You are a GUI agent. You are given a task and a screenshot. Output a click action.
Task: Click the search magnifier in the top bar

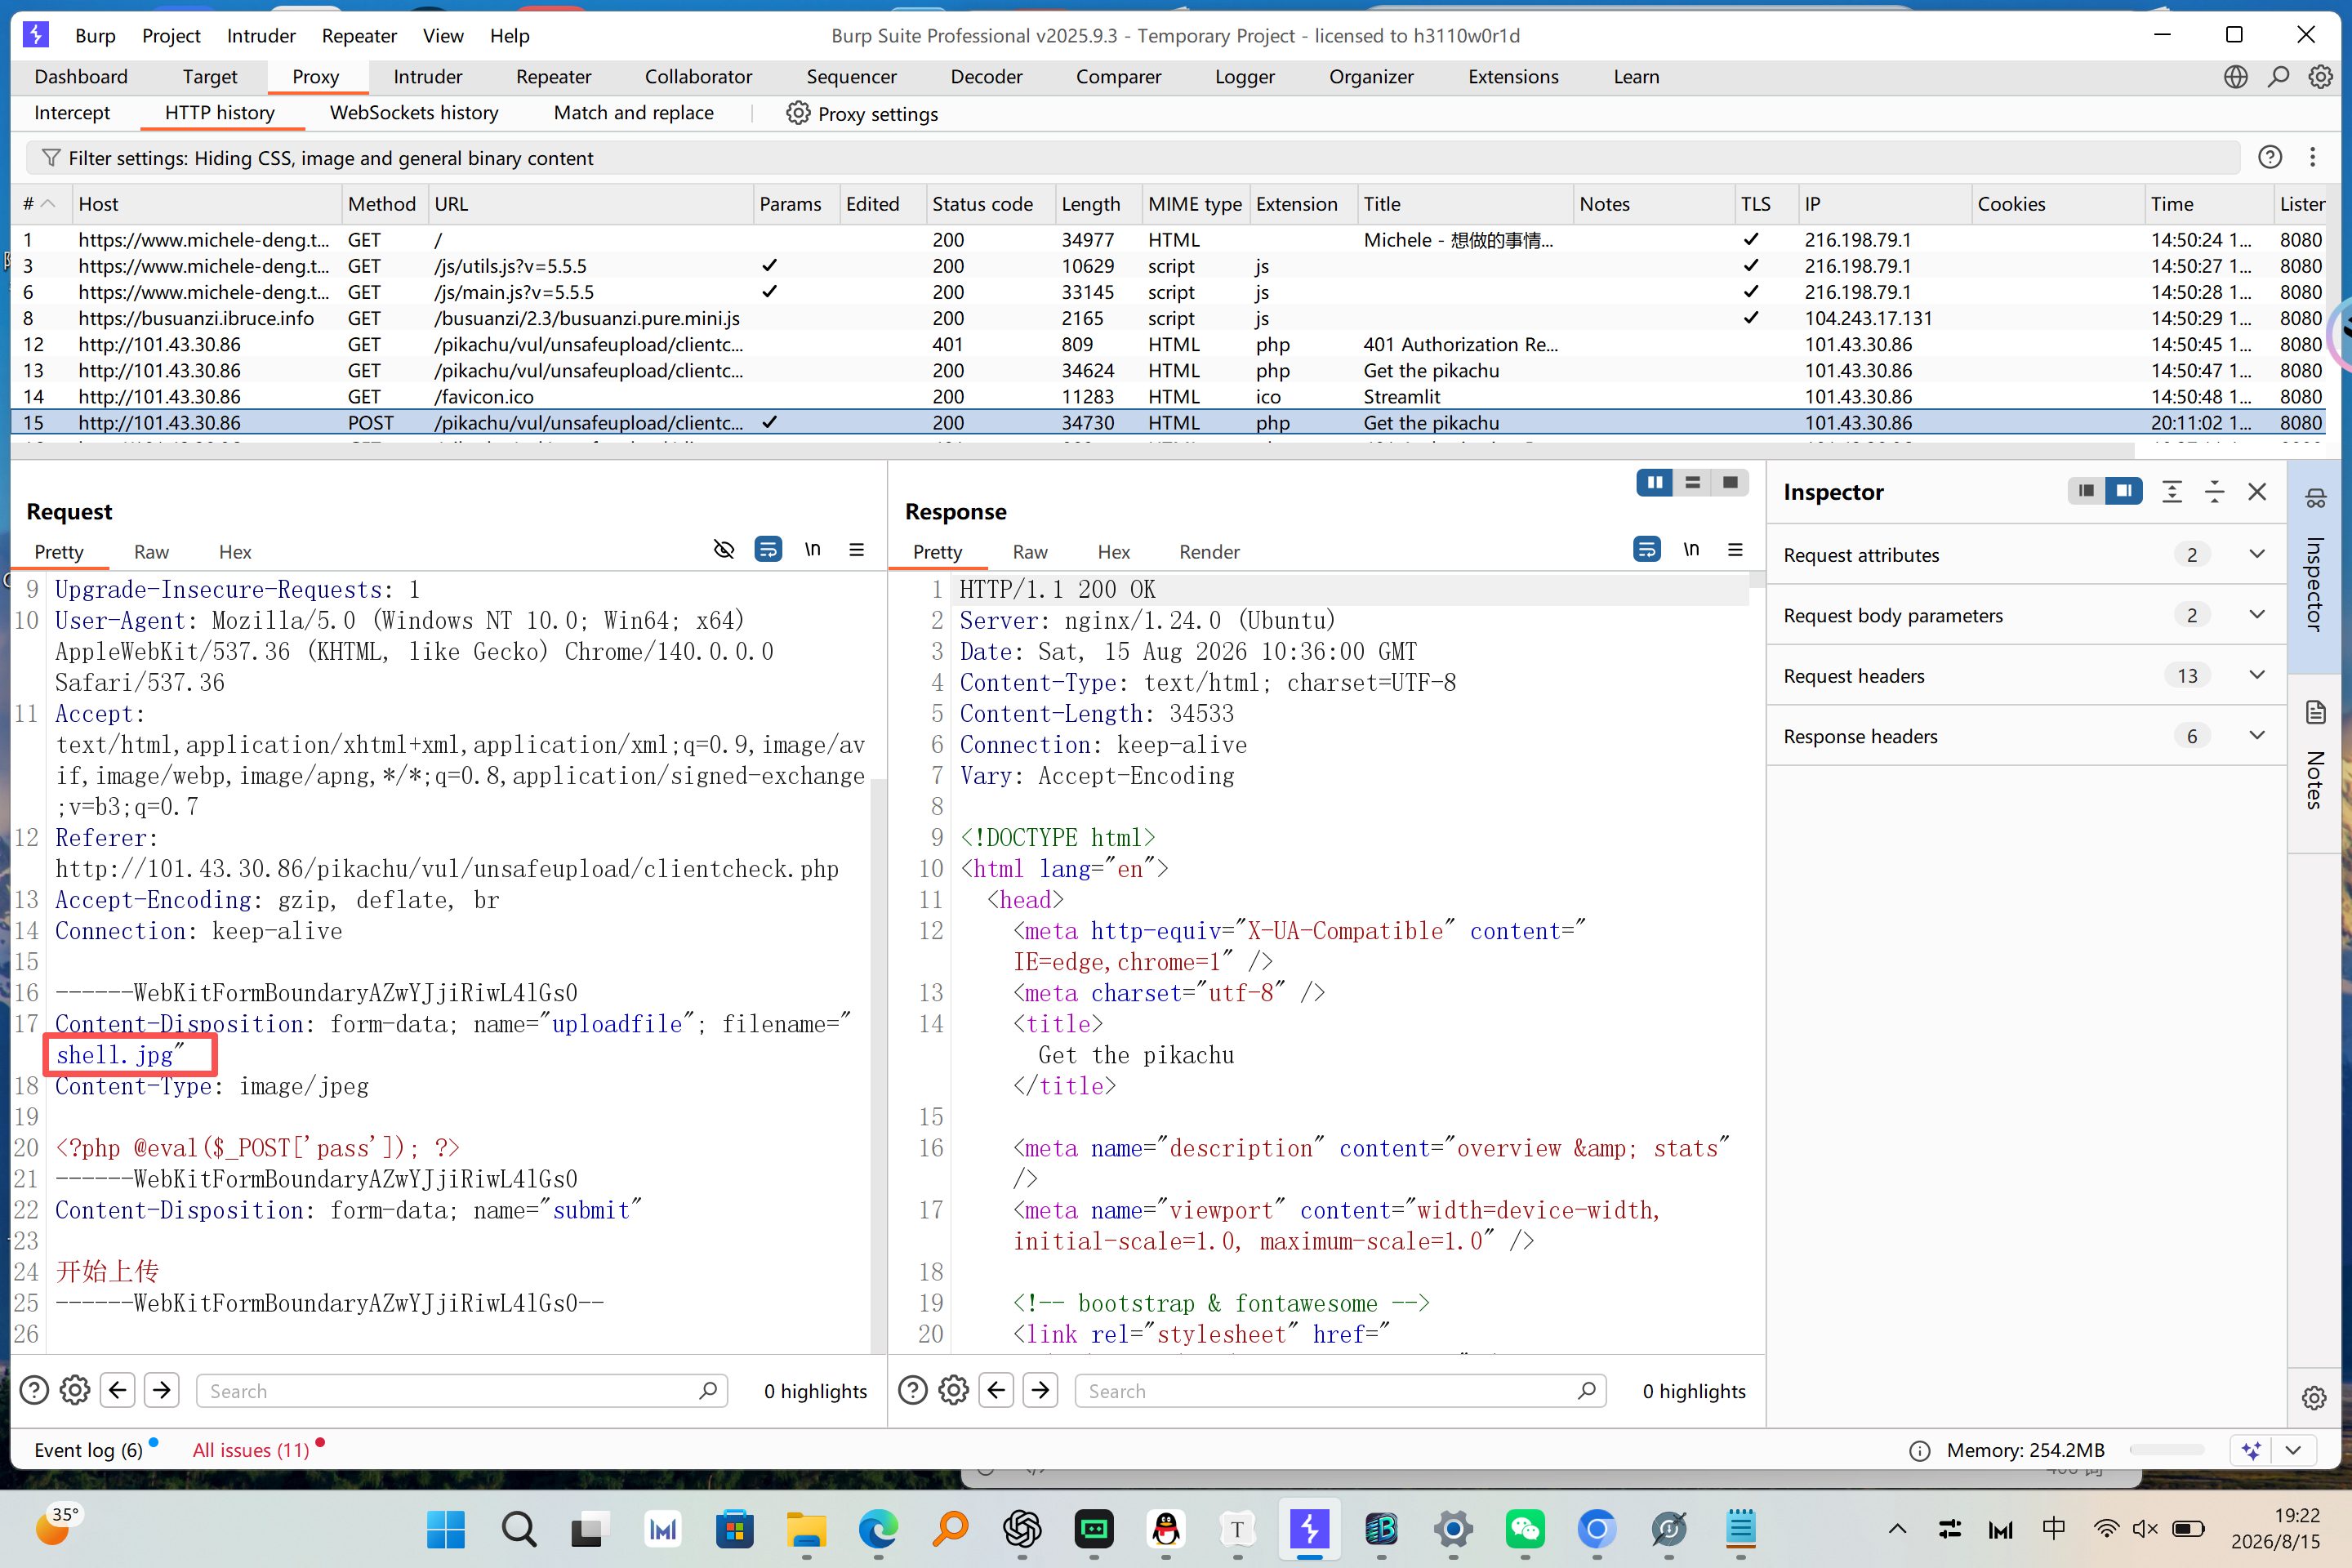(x=2278, y=77)
